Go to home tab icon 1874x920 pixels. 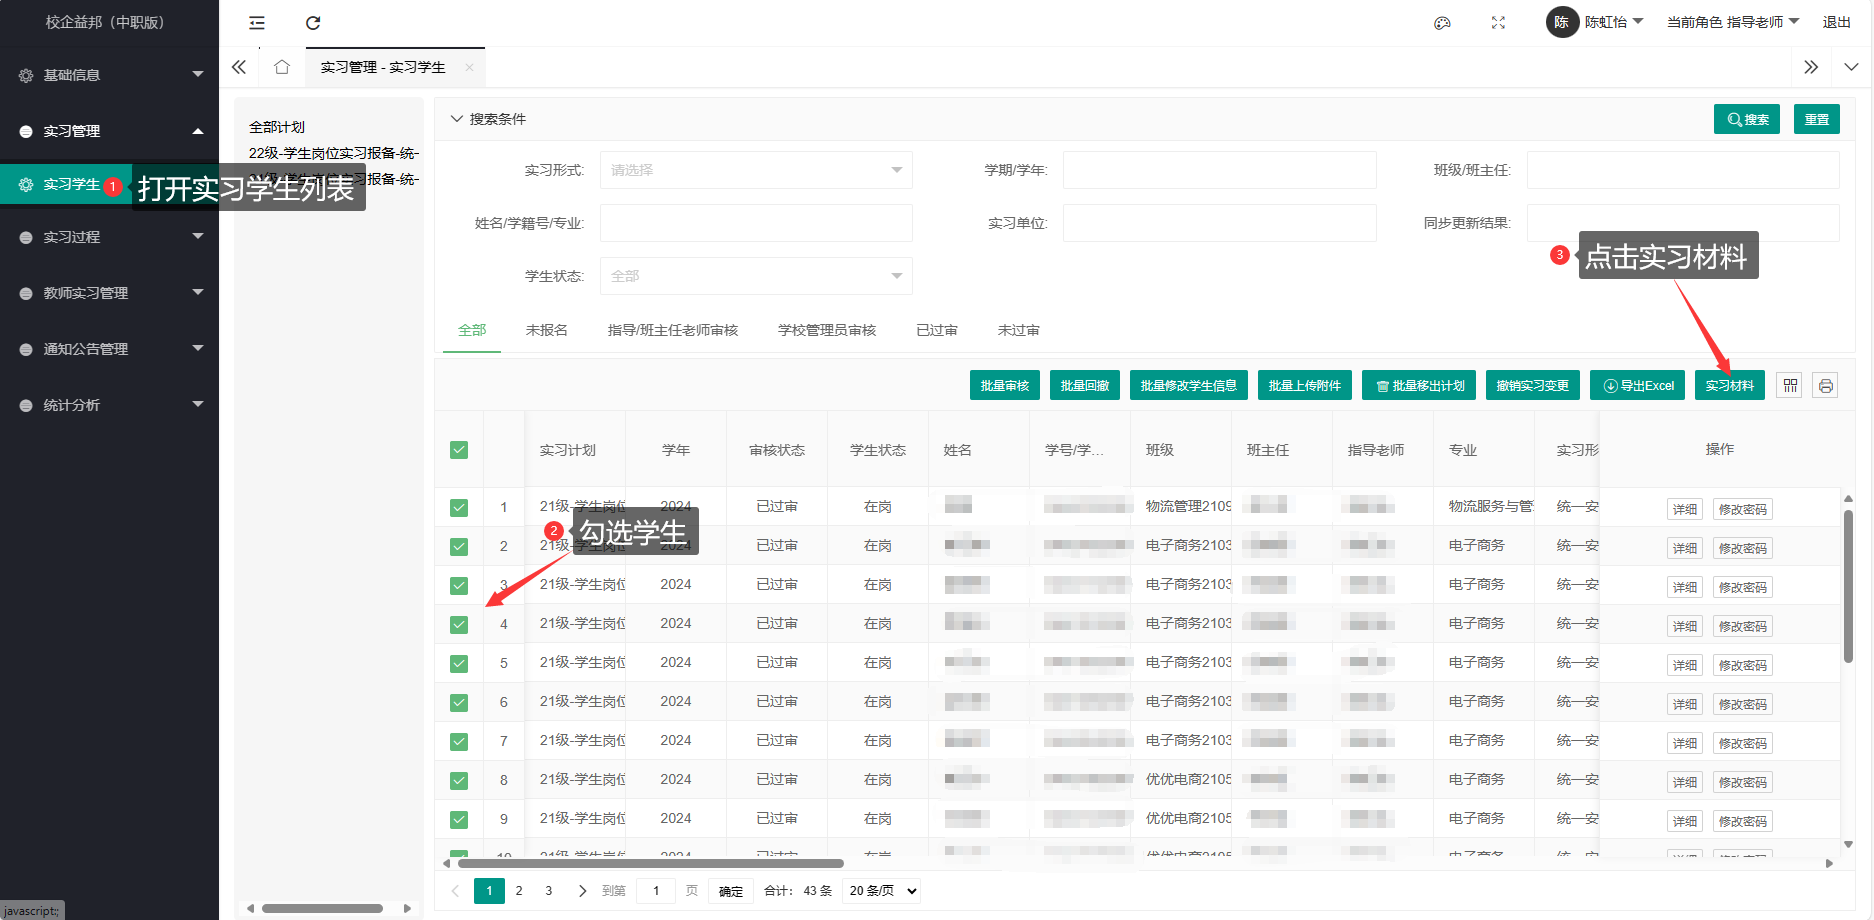point(282,67)
